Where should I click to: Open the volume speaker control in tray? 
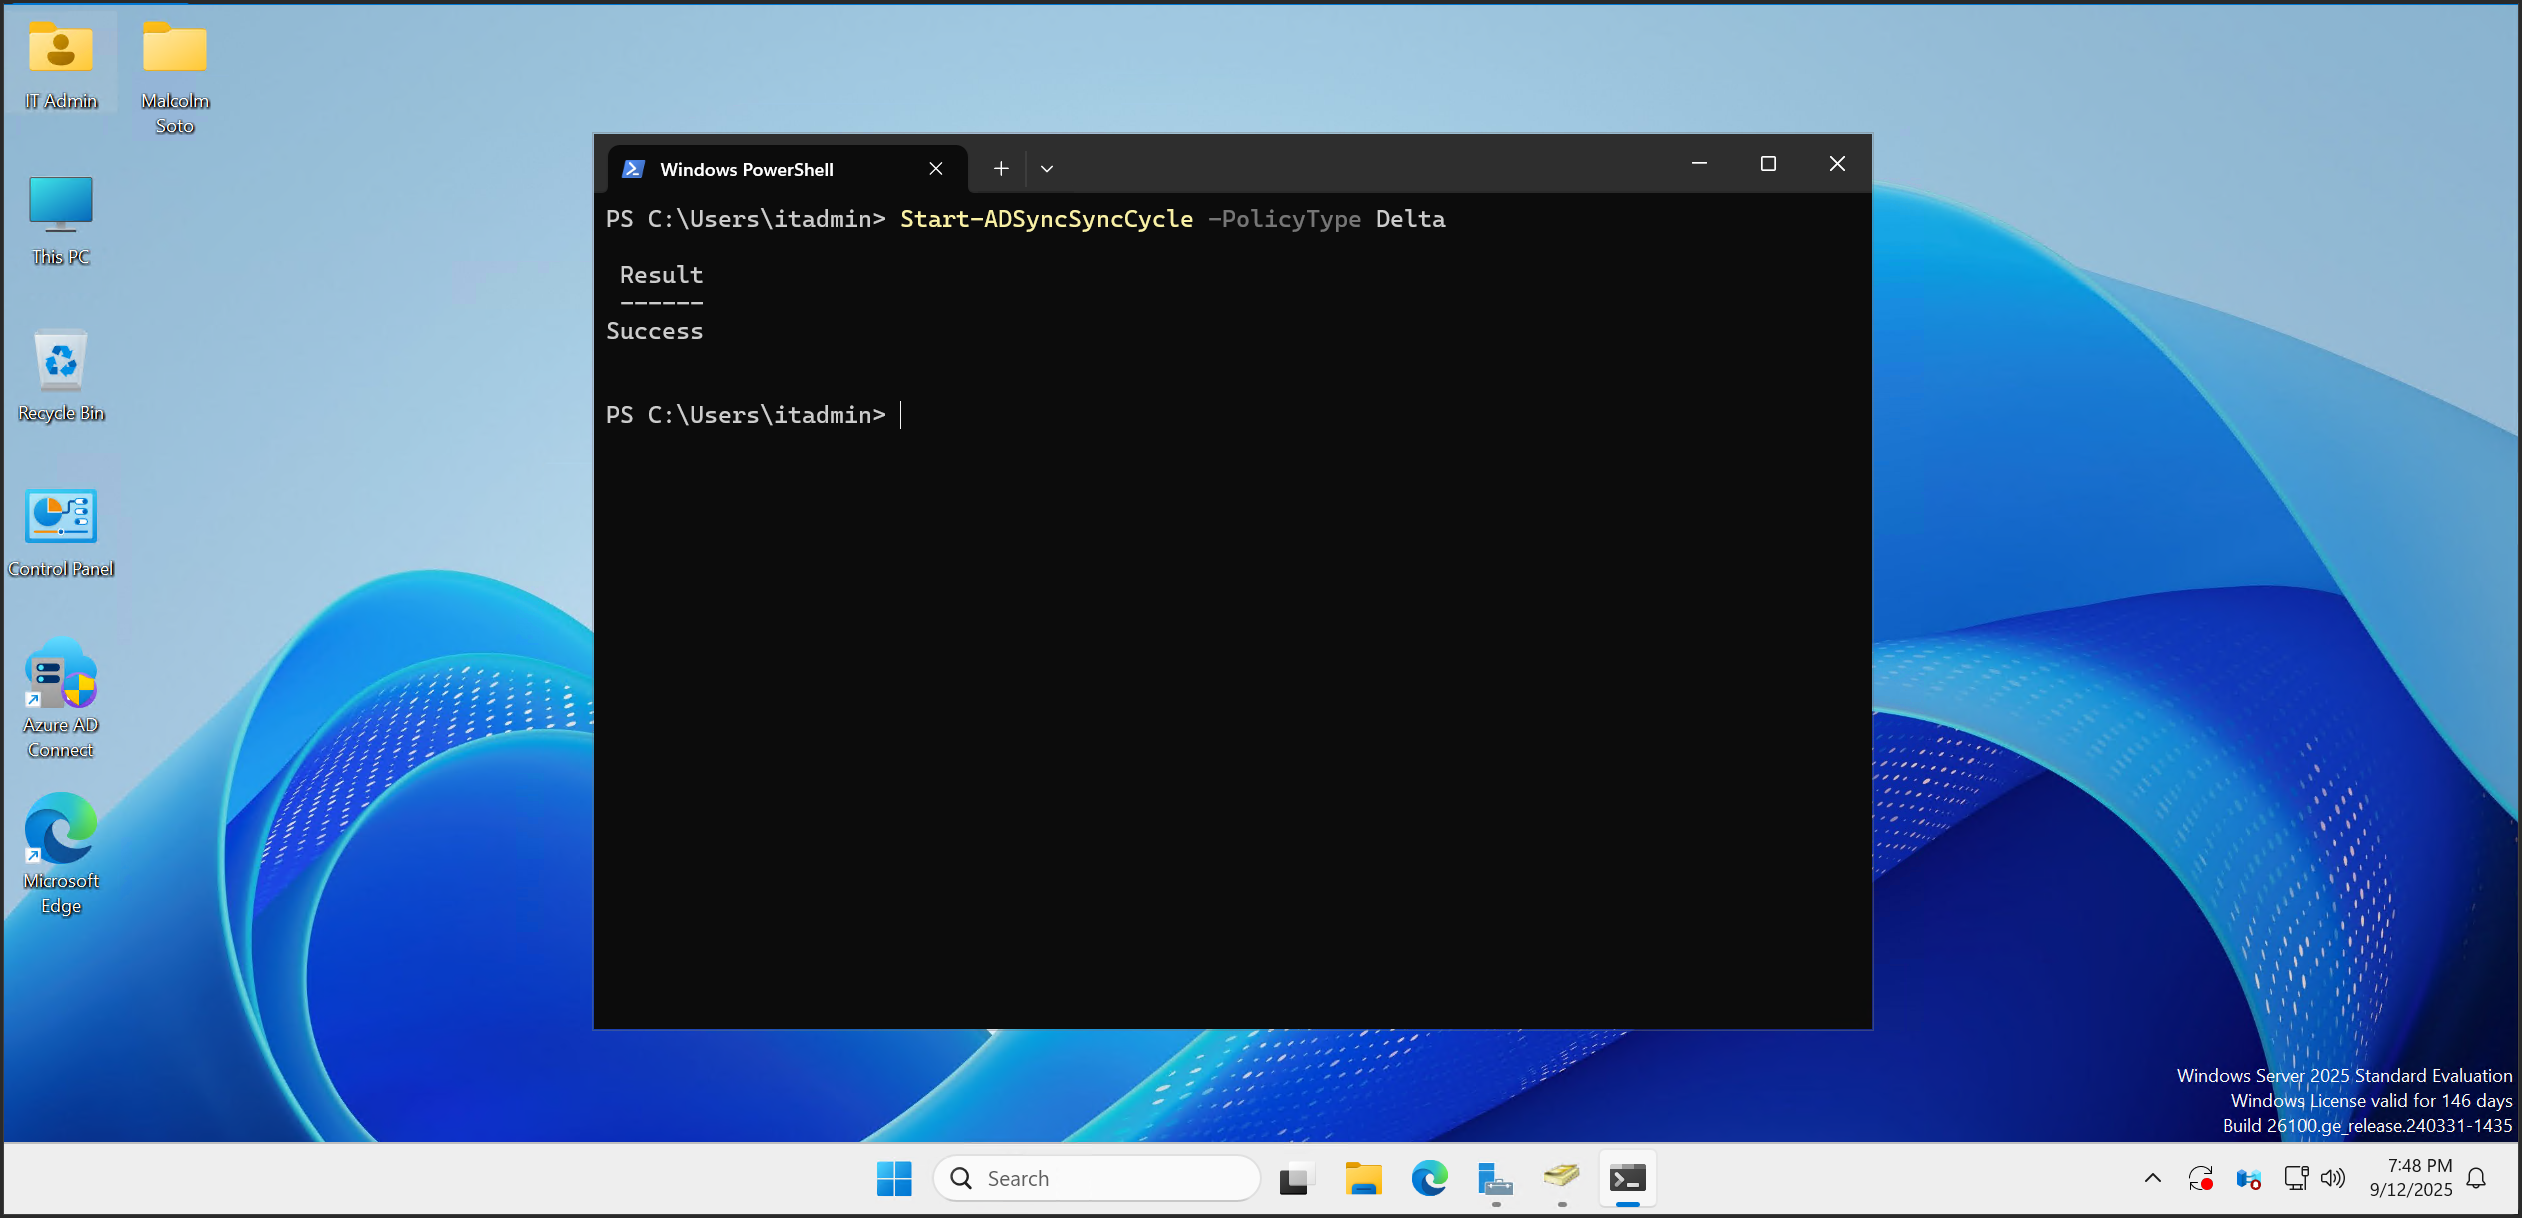tap(2333, 1179)
